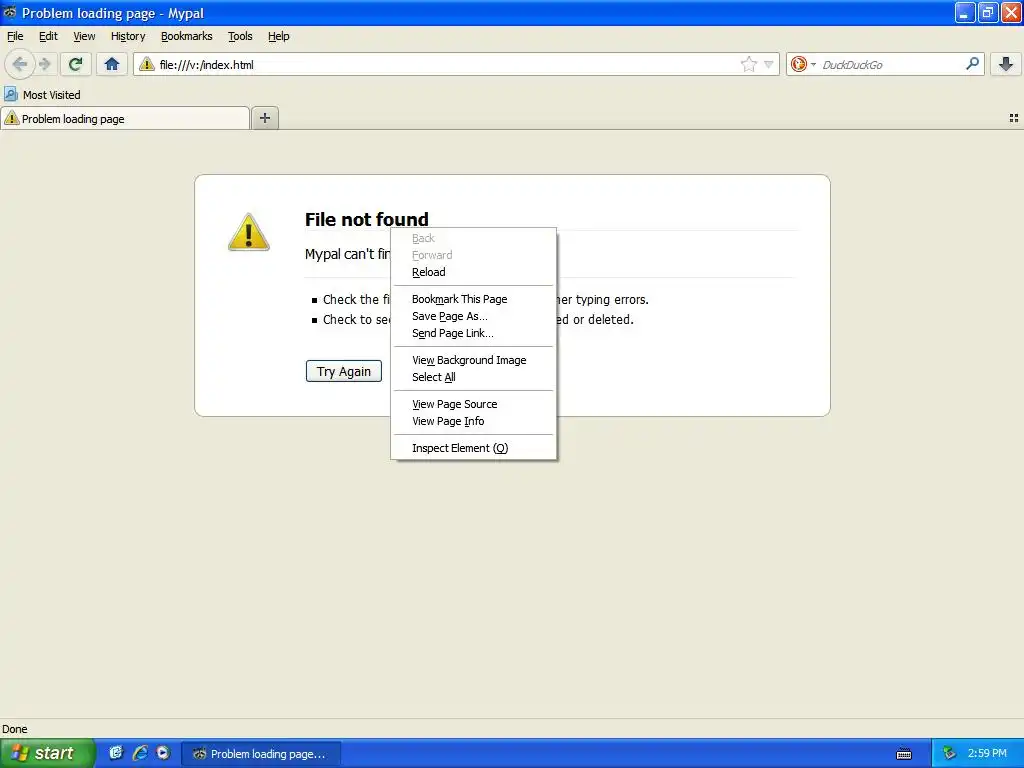The height and width of the screenshot is (768, 1024).
Task: Click the large yellow warning triangle image
Action: coord(249,232)
